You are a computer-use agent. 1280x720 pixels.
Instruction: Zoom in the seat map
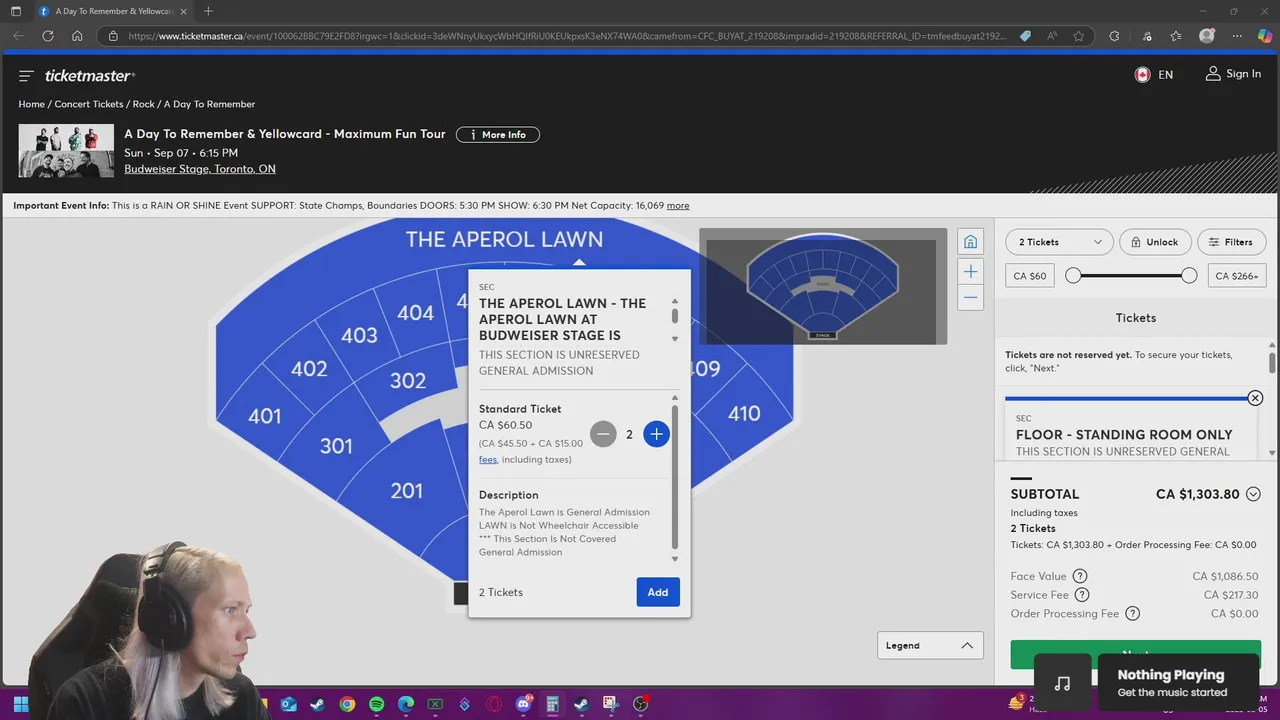[970, 271]
